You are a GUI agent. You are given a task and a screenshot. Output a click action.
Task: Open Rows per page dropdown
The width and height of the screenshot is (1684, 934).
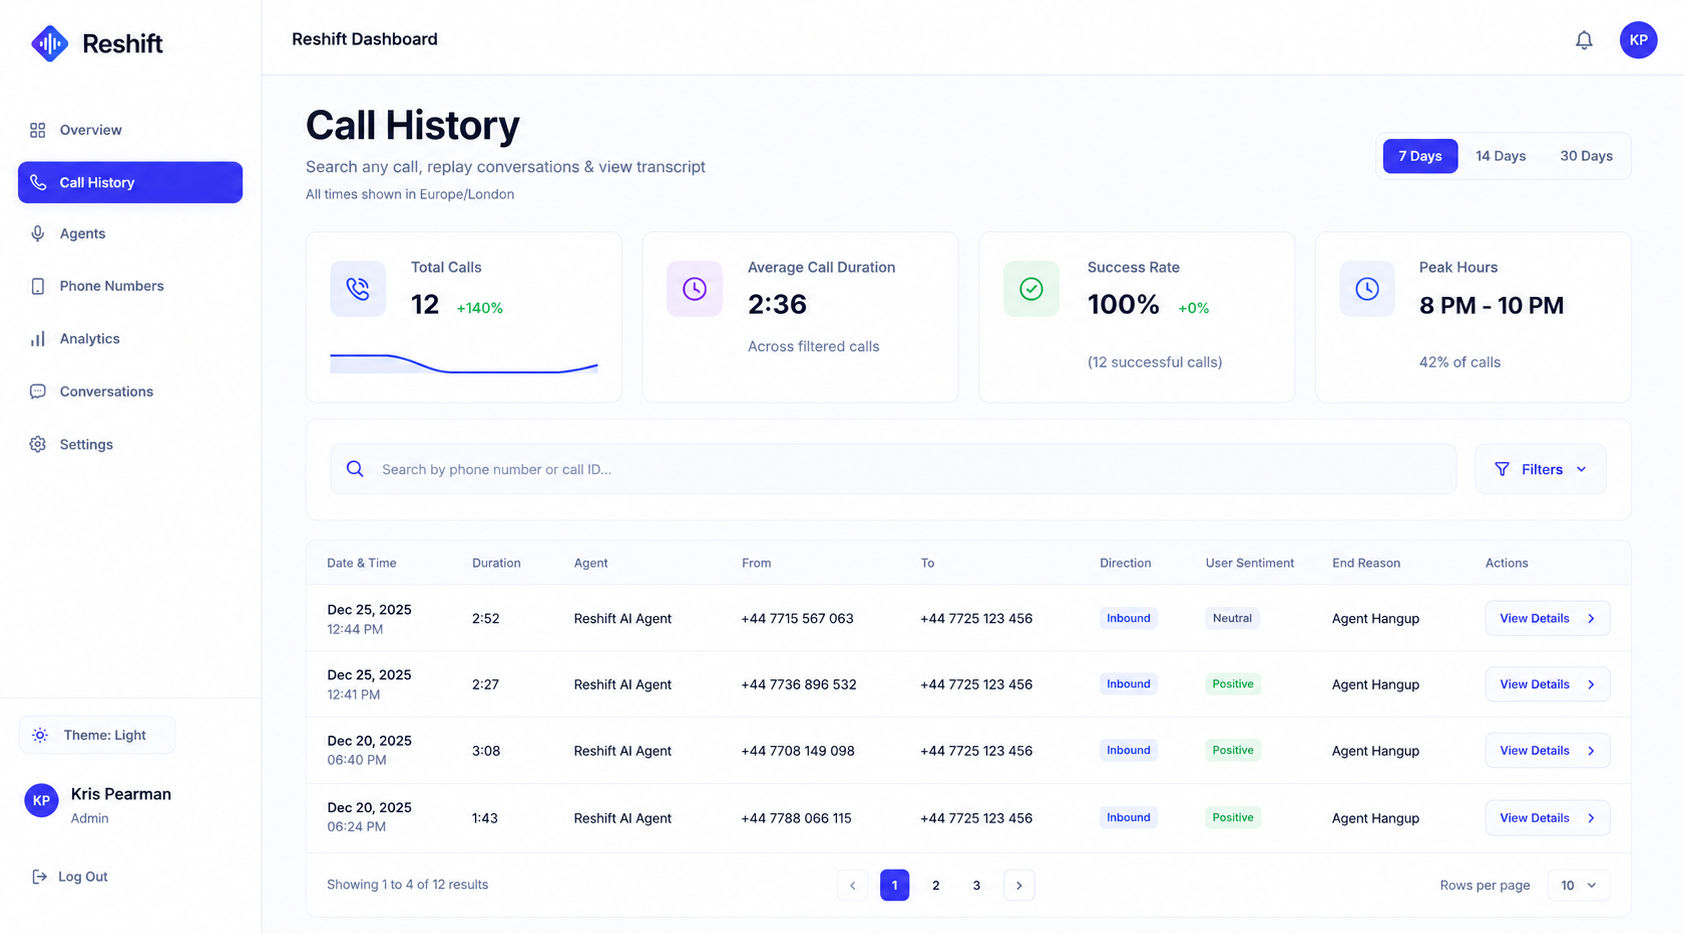(x=1579, y=885)
